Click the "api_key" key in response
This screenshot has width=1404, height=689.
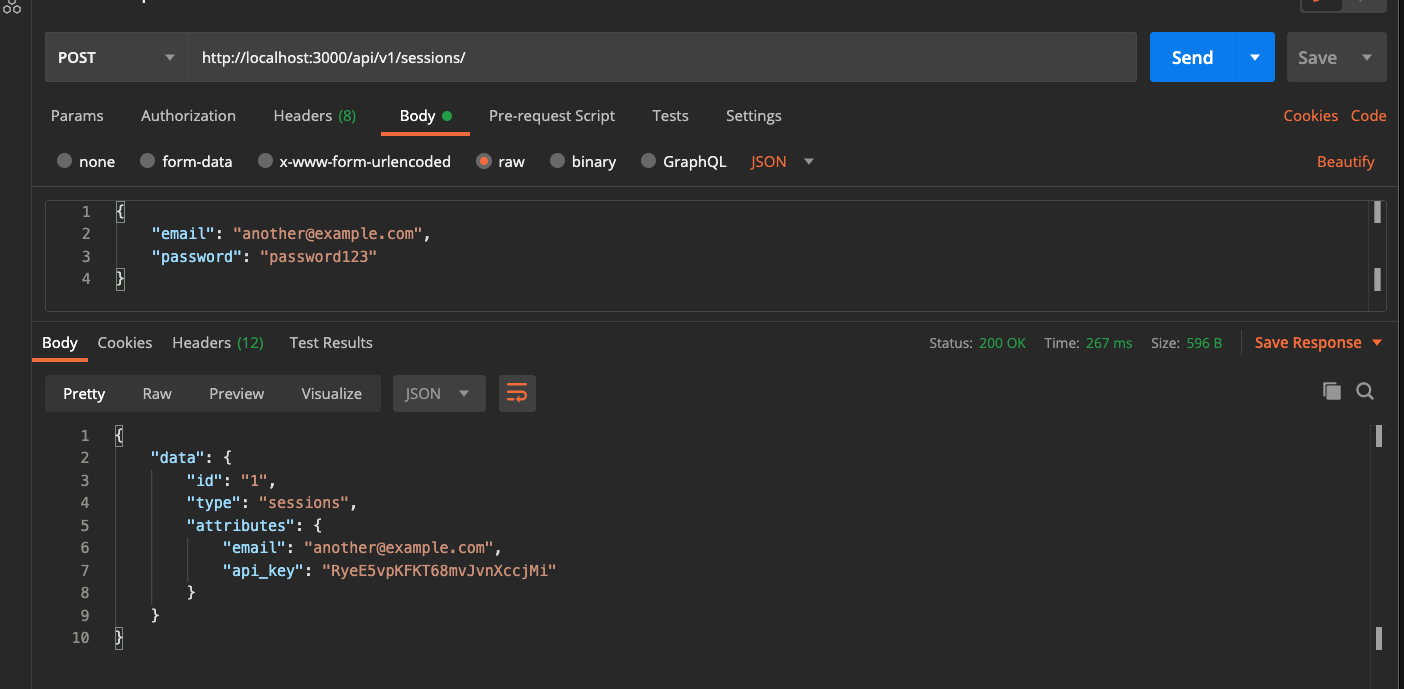[x=262, y=570]
